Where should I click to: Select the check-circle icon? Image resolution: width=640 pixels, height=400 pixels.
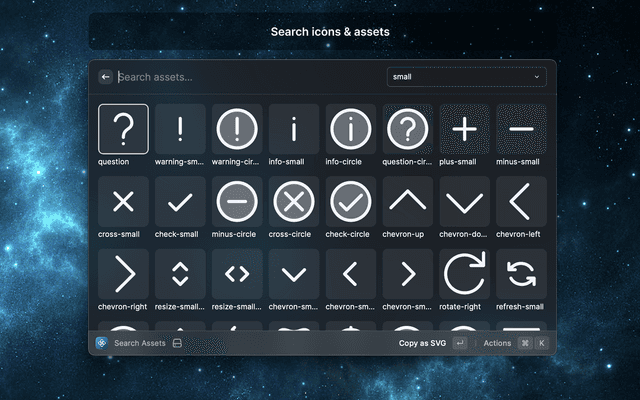[x=351, y=201]
